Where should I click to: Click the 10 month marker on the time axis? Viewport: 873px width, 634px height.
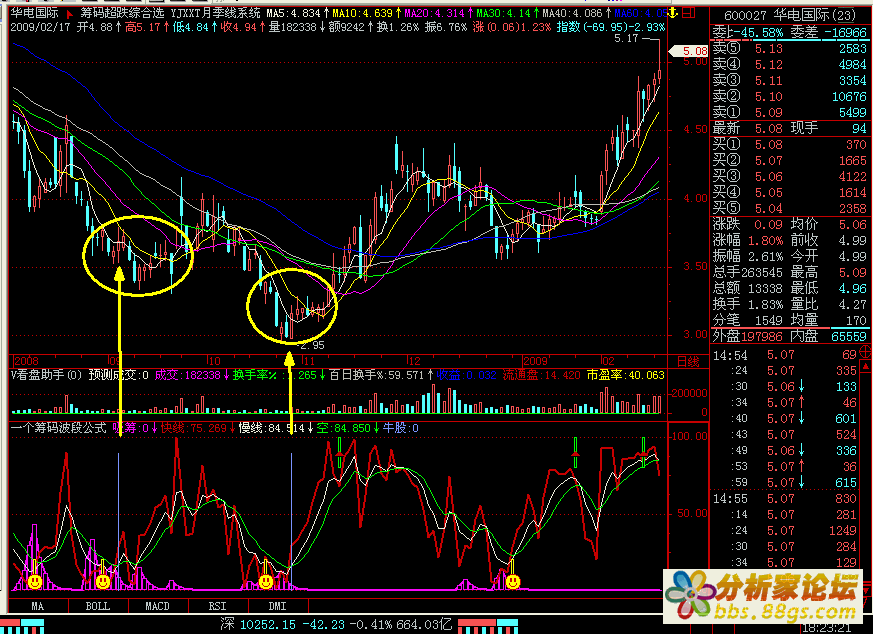tap(214, 361)
